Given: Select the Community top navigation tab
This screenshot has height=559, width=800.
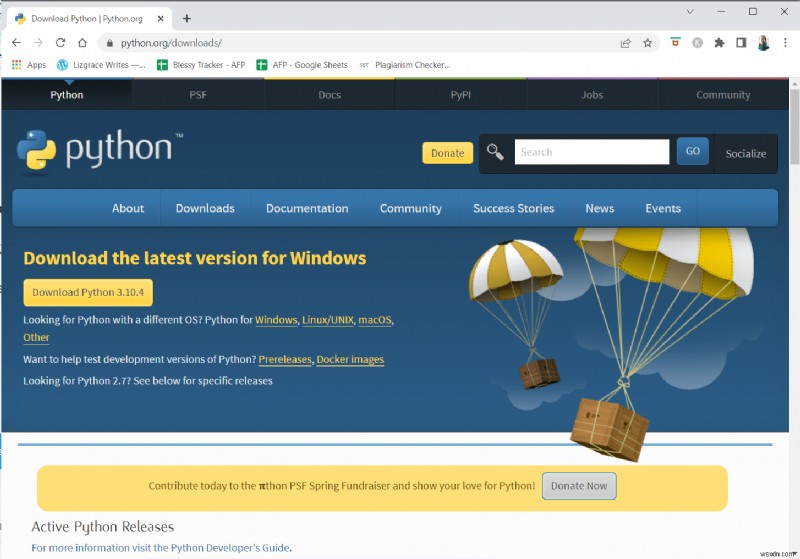Looking at the screenshot, I should pyautogui.click(x=723, y=95).
